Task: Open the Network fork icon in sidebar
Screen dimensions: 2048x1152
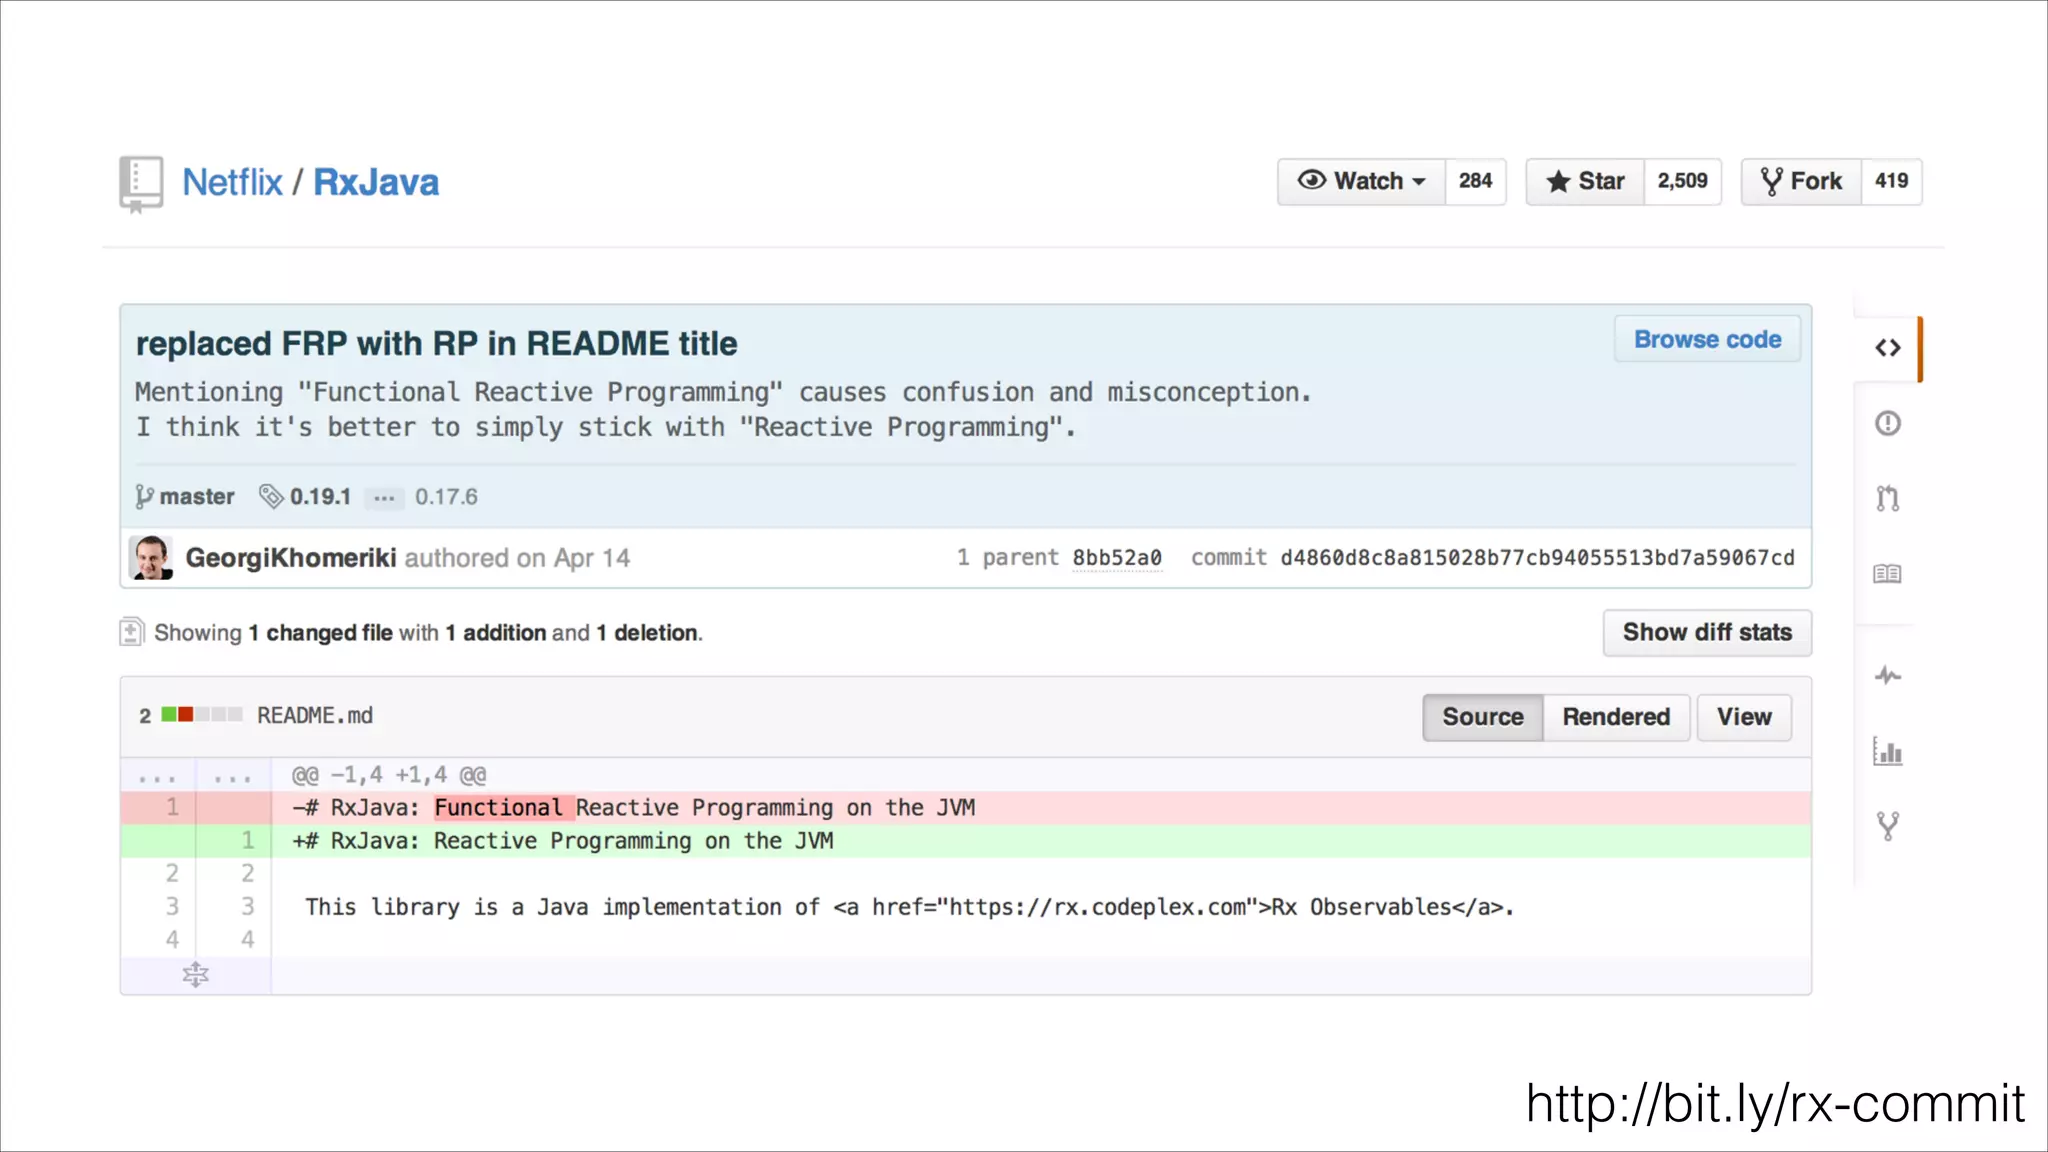Action: pyautogui.click(x=1887, y=826)
